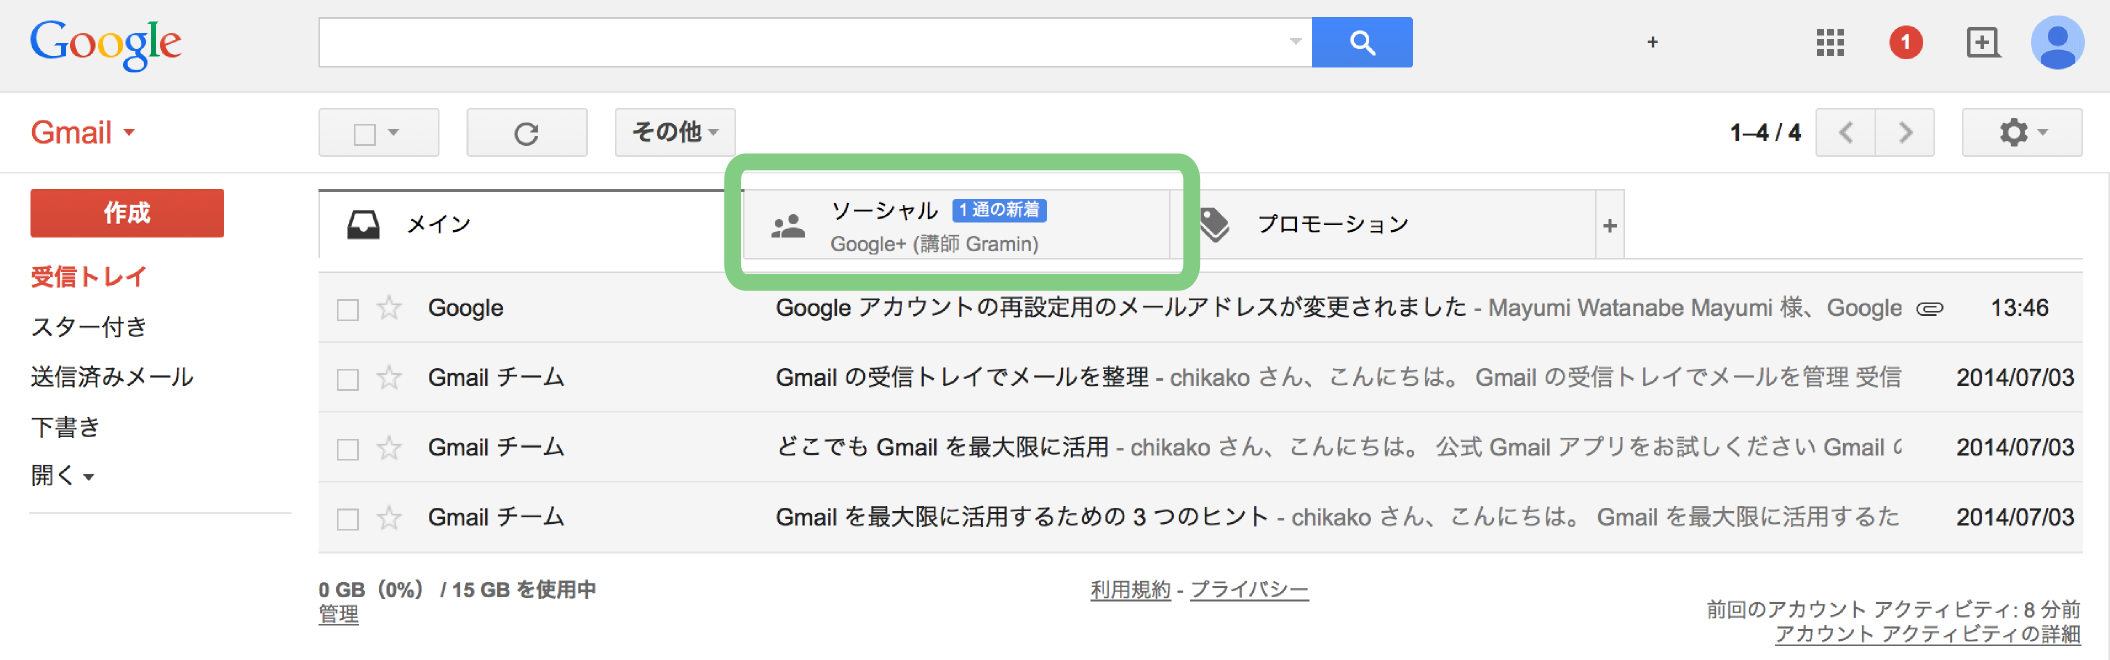Add a new inbox tab with plus
This screenshot has width=2110, height=660.
[x=1610, y=226]
